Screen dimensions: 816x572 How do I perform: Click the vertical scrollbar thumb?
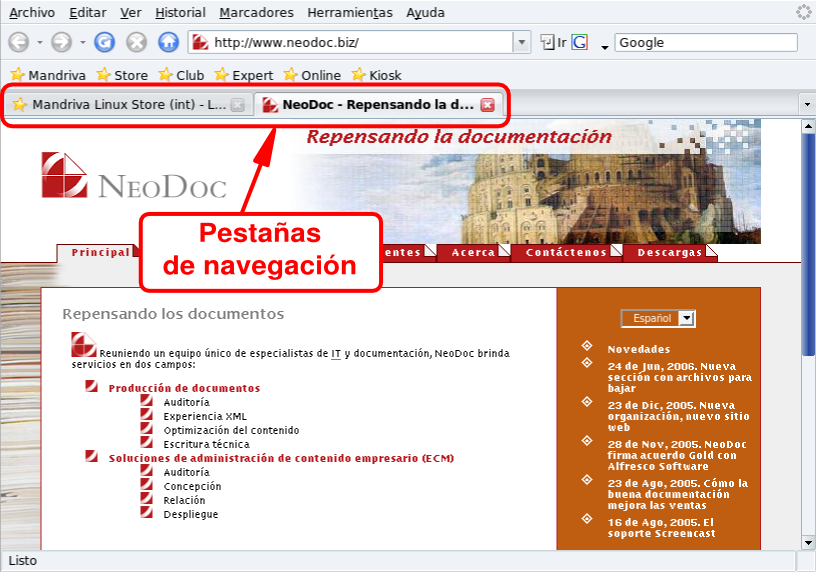tap(808, 245)
